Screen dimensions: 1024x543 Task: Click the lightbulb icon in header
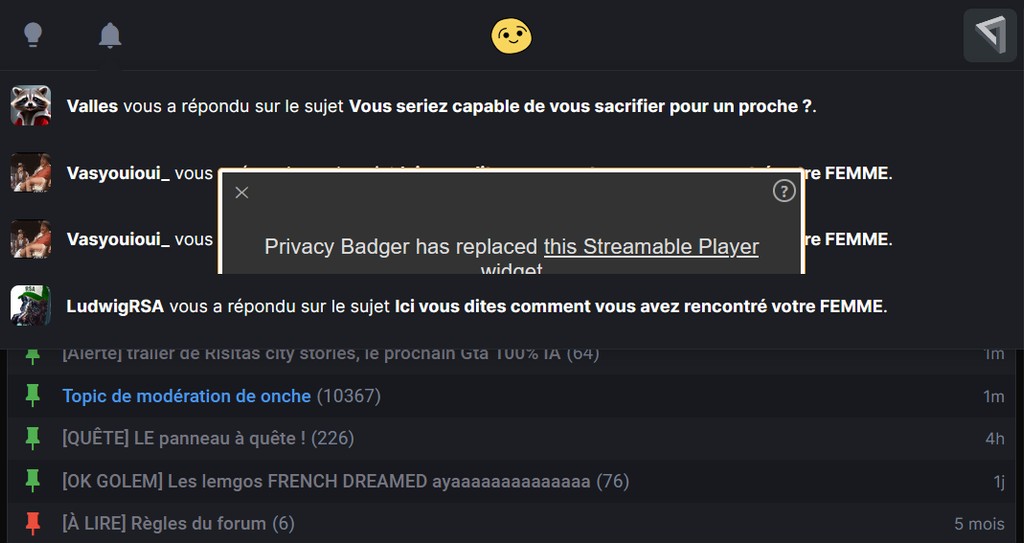coord(33,36)
